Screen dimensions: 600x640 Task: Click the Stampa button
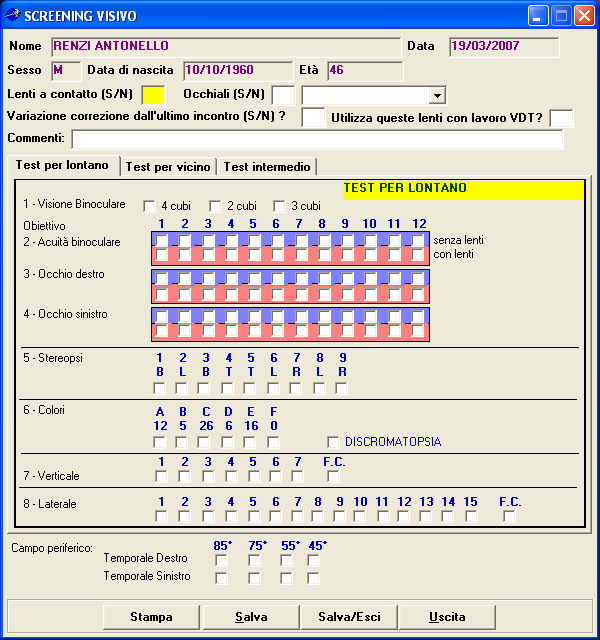[x=151, y=617]
